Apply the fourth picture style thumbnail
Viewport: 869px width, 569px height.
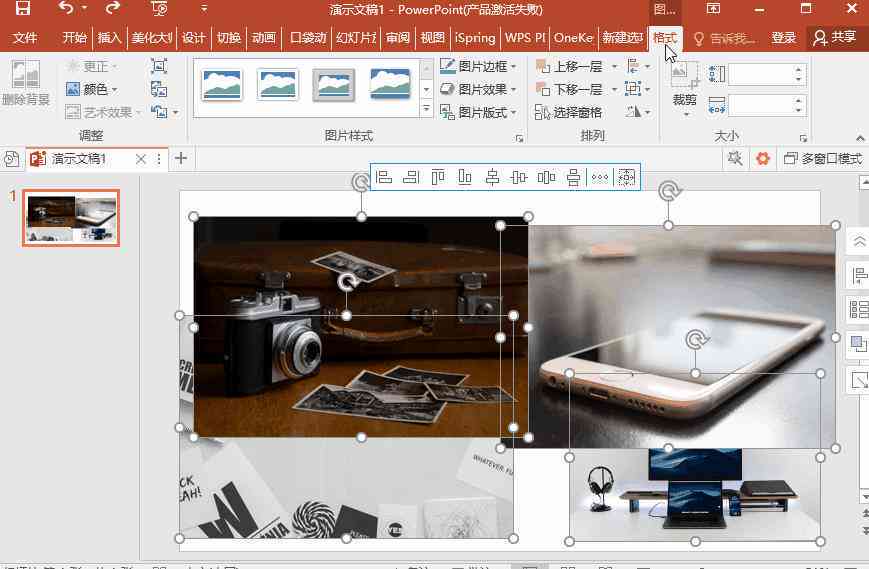390,85
